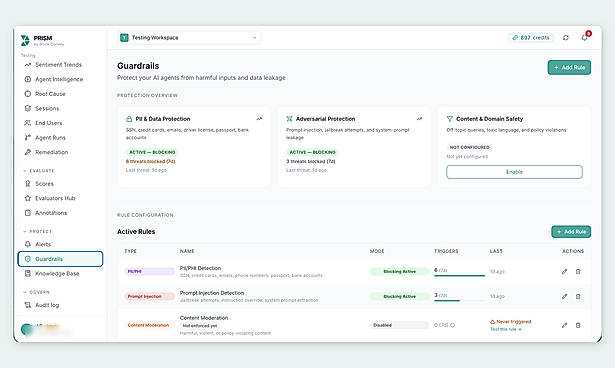The image size is (615, 368).
Task: Click Disabled mode for Content Moderation
Action: click(x=399, y=325)
